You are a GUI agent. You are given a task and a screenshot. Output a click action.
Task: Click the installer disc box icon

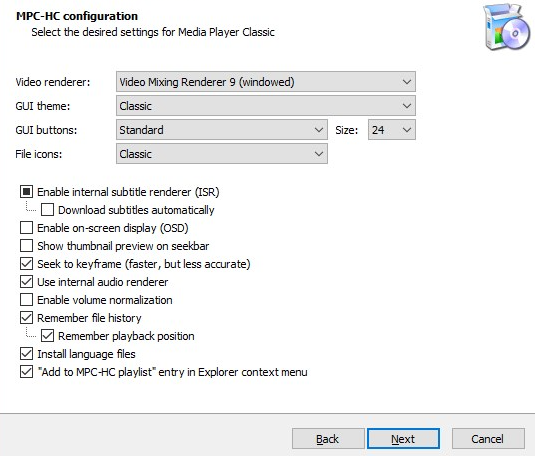coord(506,27)
